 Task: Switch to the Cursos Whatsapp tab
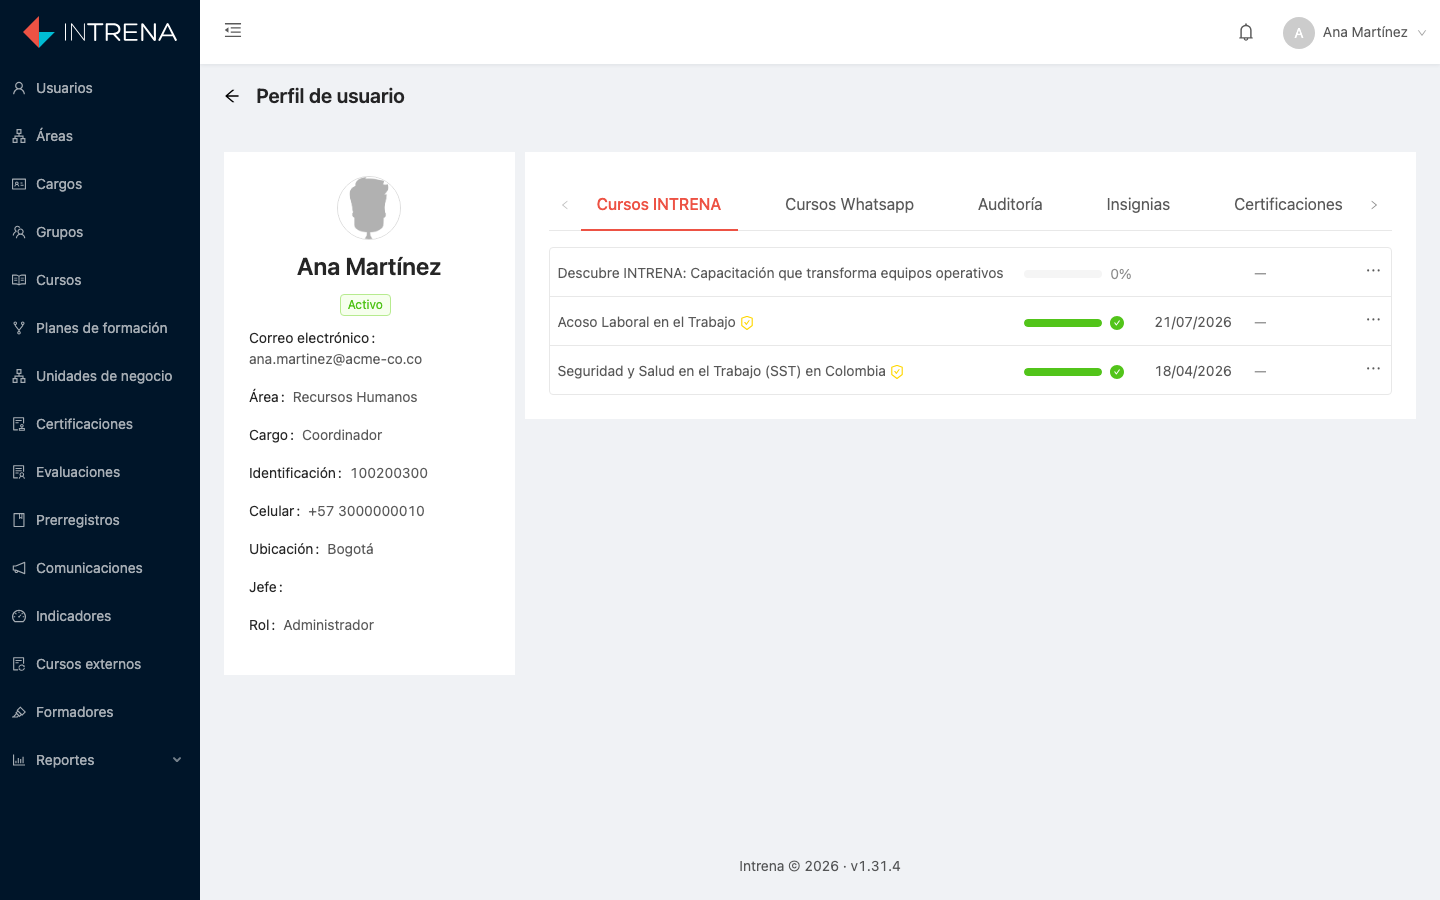[849, 204]
